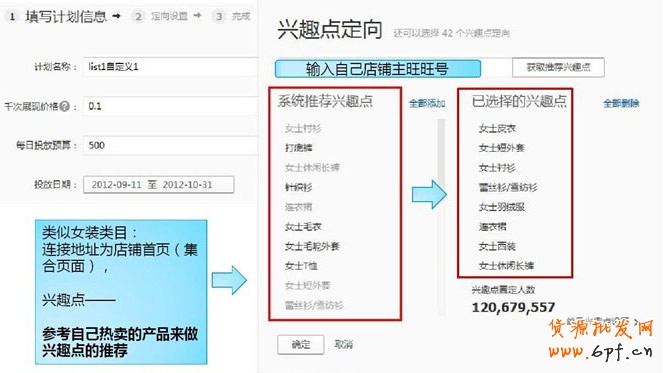Click the 全部添加 link

point(427,103)
